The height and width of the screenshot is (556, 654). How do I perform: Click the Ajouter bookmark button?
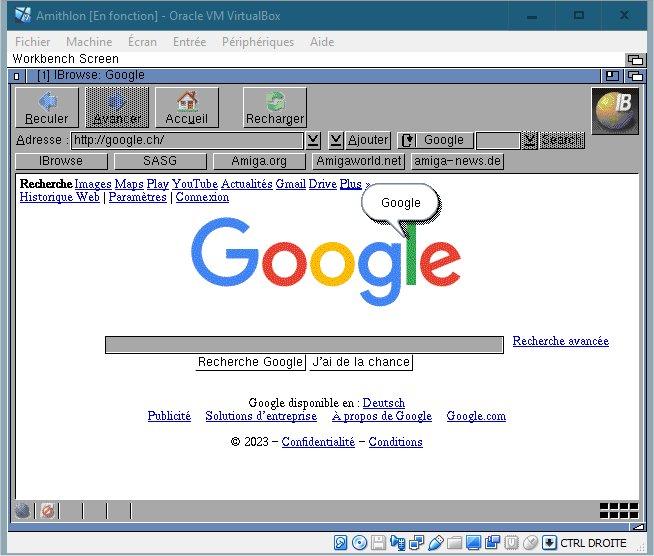click(x=368, y=140)
